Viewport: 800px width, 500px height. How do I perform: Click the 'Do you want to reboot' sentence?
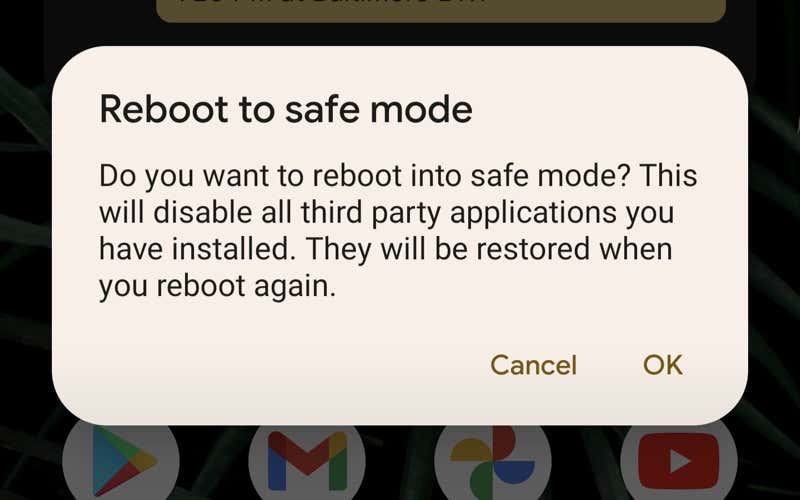(x=252, y=176)
